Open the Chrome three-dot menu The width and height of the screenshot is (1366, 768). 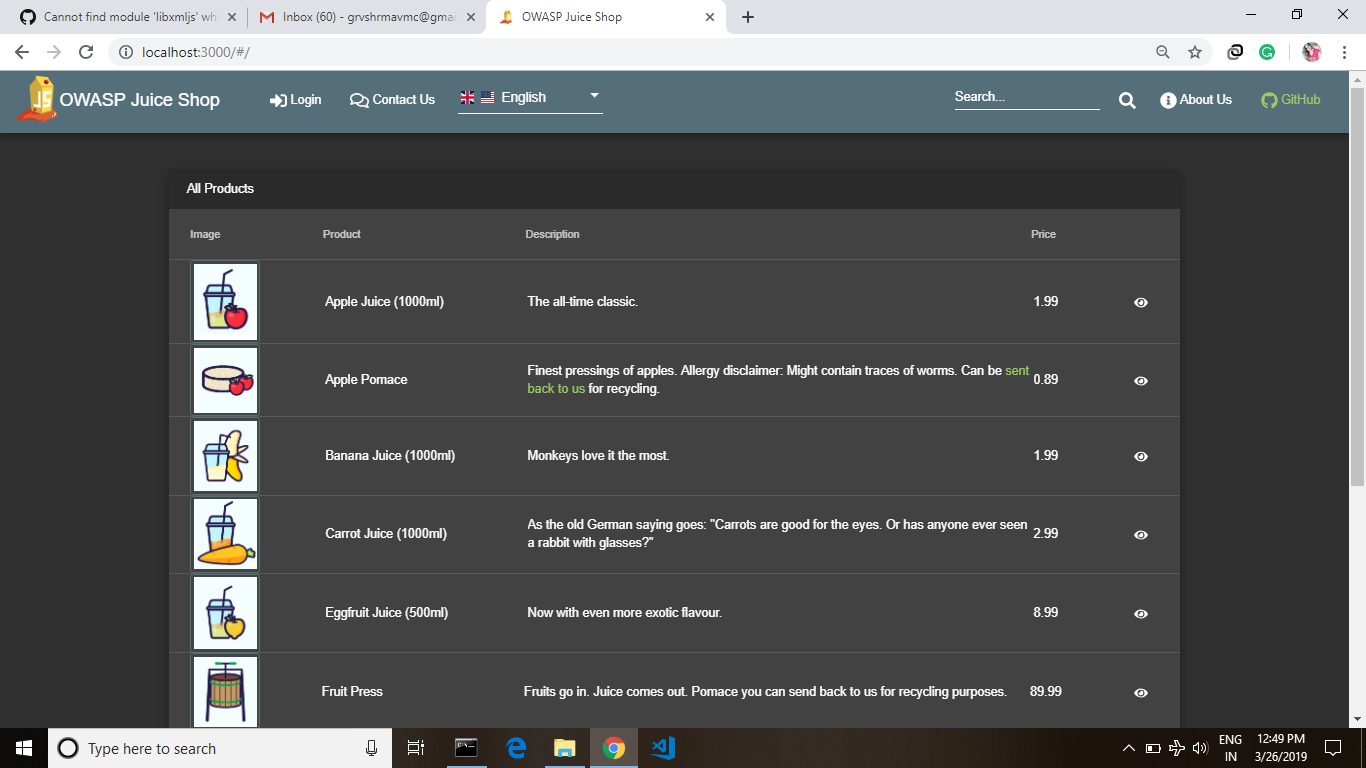pos(1343,52)
